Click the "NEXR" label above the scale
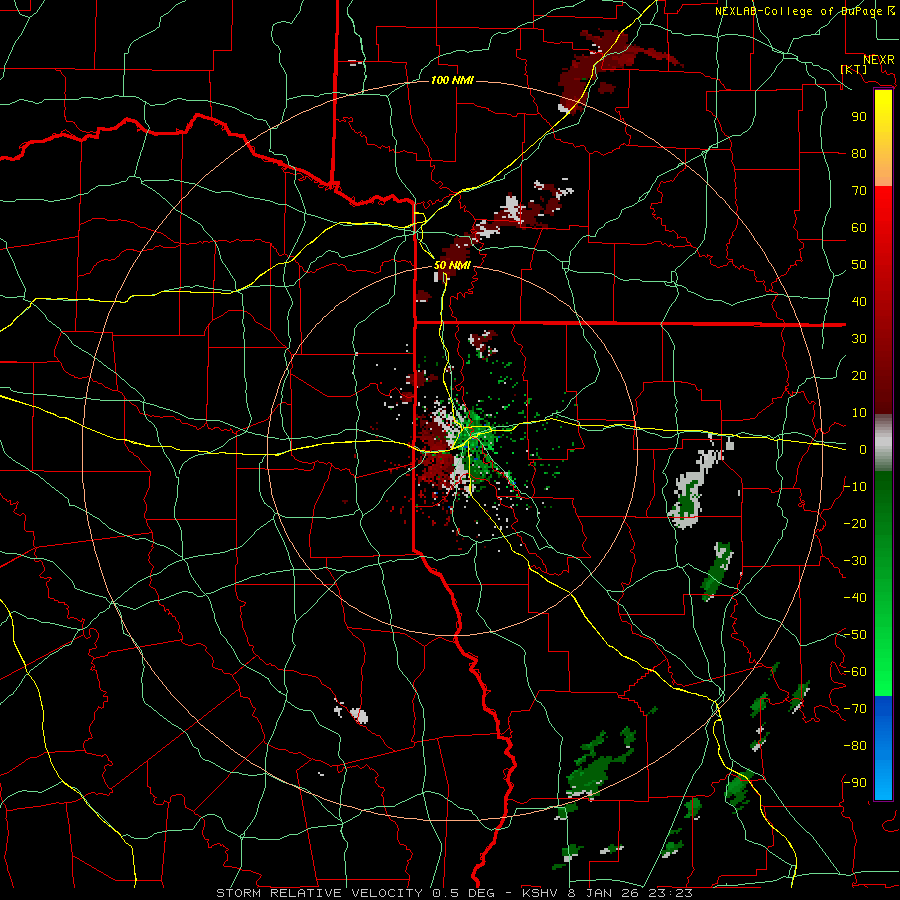 coord(879,60)
